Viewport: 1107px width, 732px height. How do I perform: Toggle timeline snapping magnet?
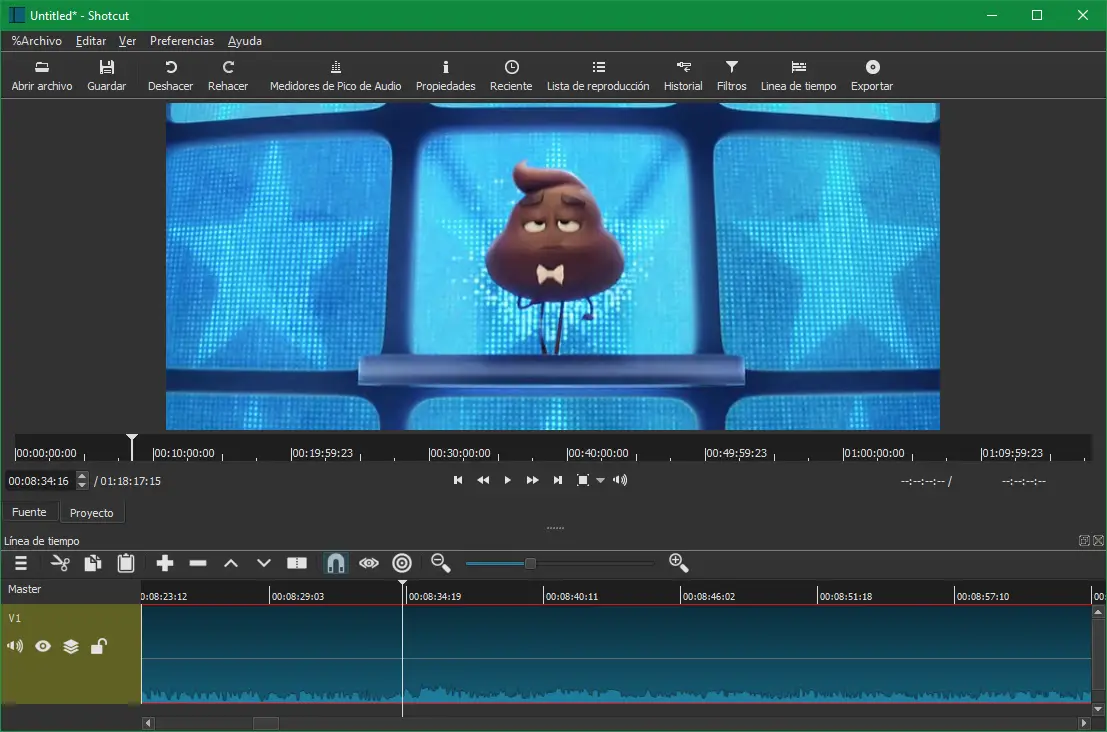tap(336, 564)
